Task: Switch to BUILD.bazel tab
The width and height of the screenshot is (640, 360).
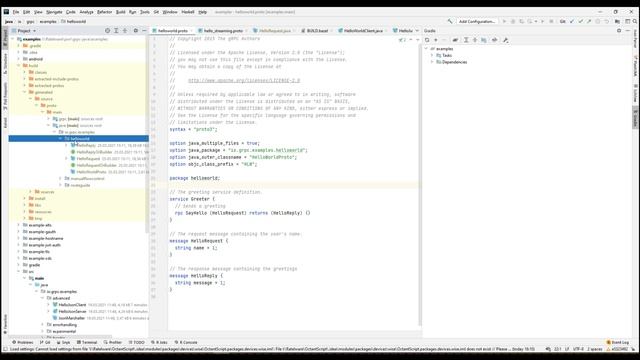Action: click(317, 31)
